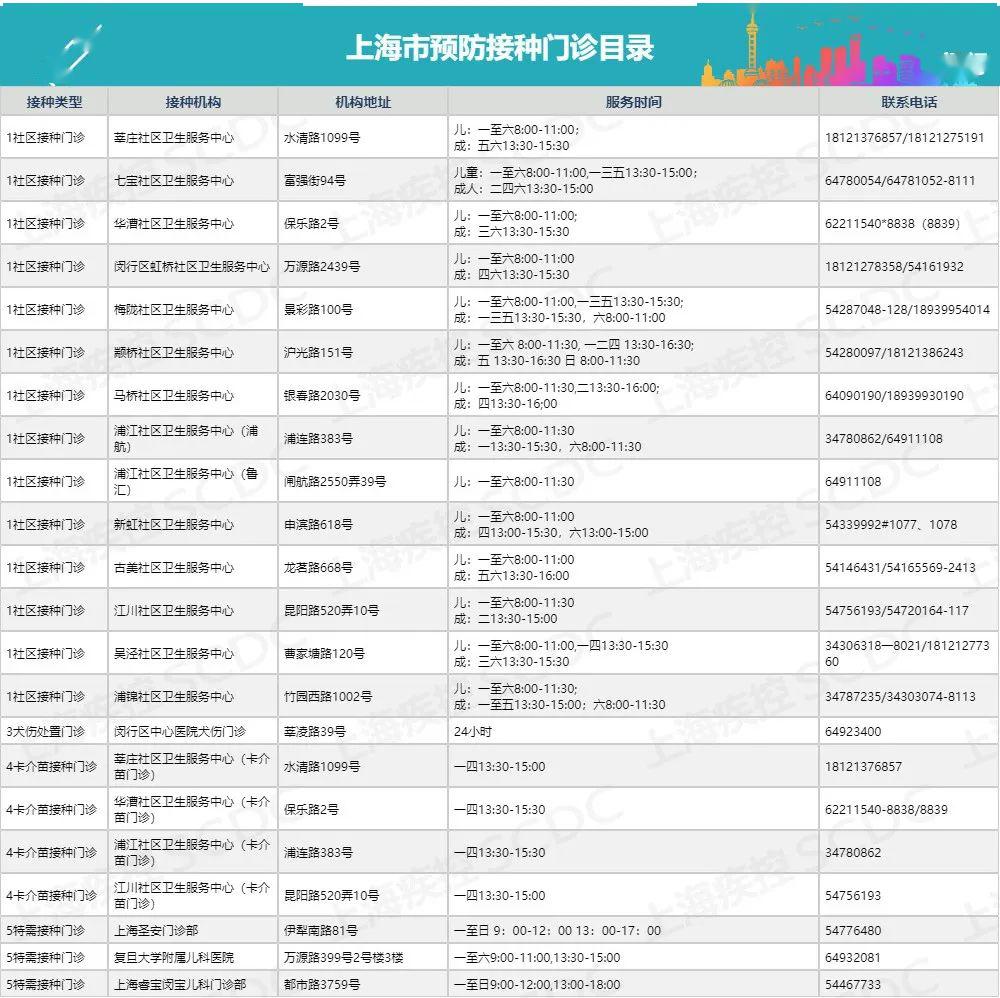Click phone number 64923400
The height and width of the screenshot is (998, 1000).
point(853,732)
